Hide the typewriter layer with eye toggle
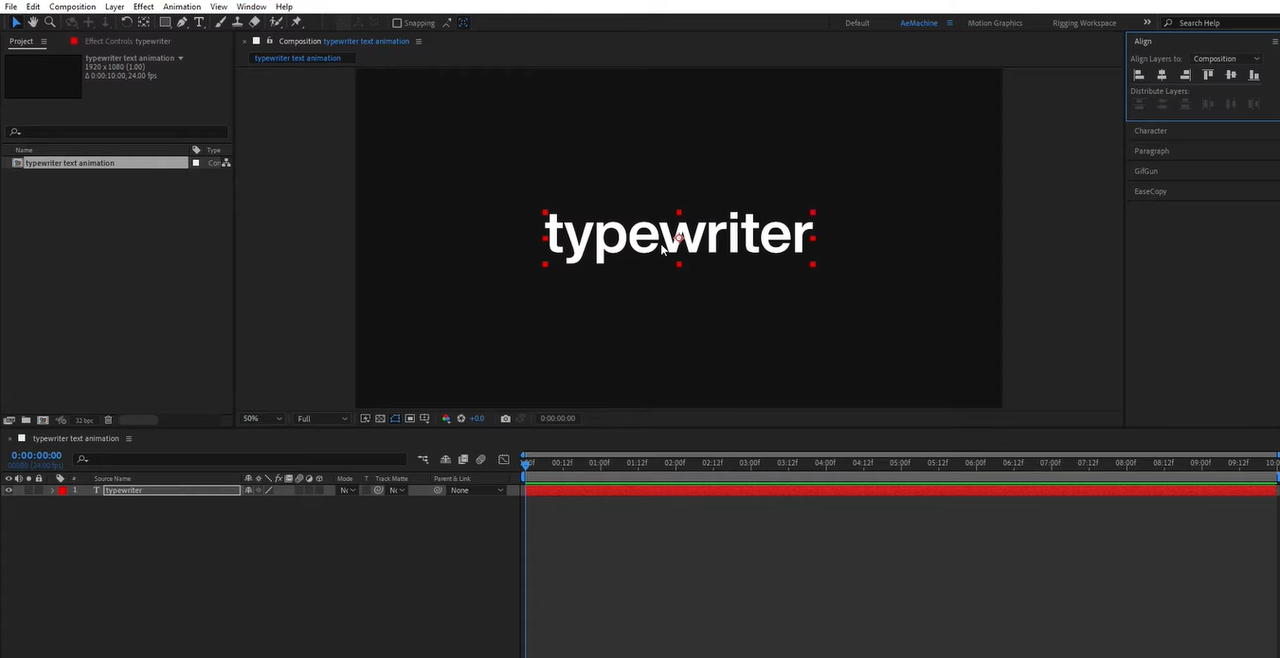 click(x=9, y=491)
